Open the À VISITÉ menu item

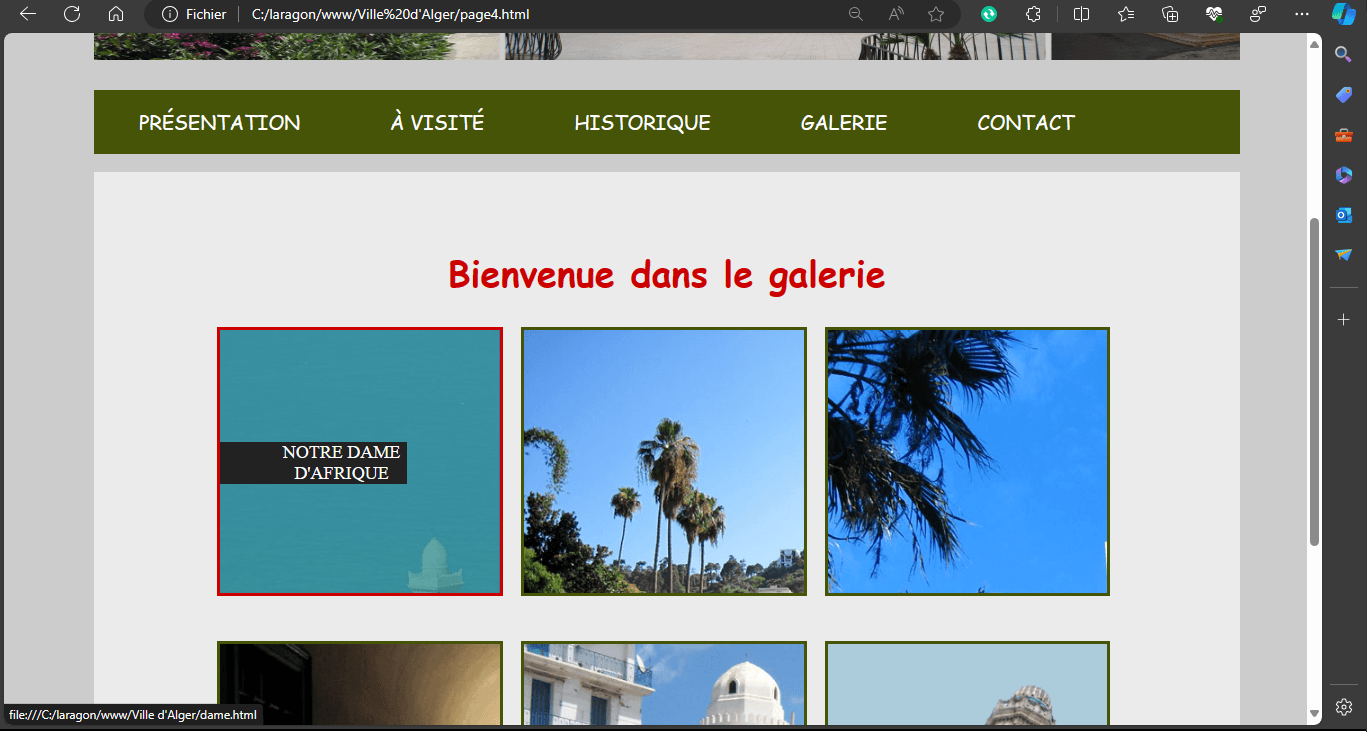click(437, 122)
